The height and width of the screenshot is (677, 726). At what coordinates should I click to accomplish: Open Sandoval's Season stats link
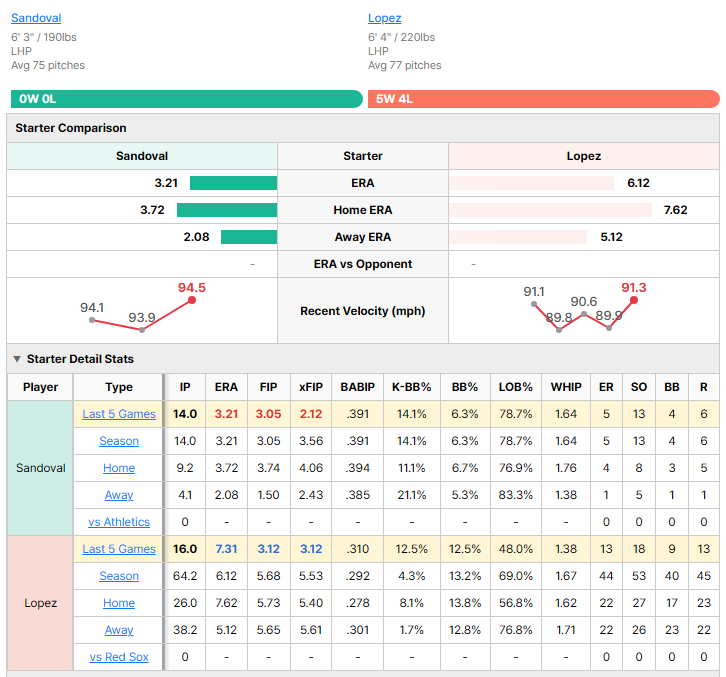tap(119, 441)
